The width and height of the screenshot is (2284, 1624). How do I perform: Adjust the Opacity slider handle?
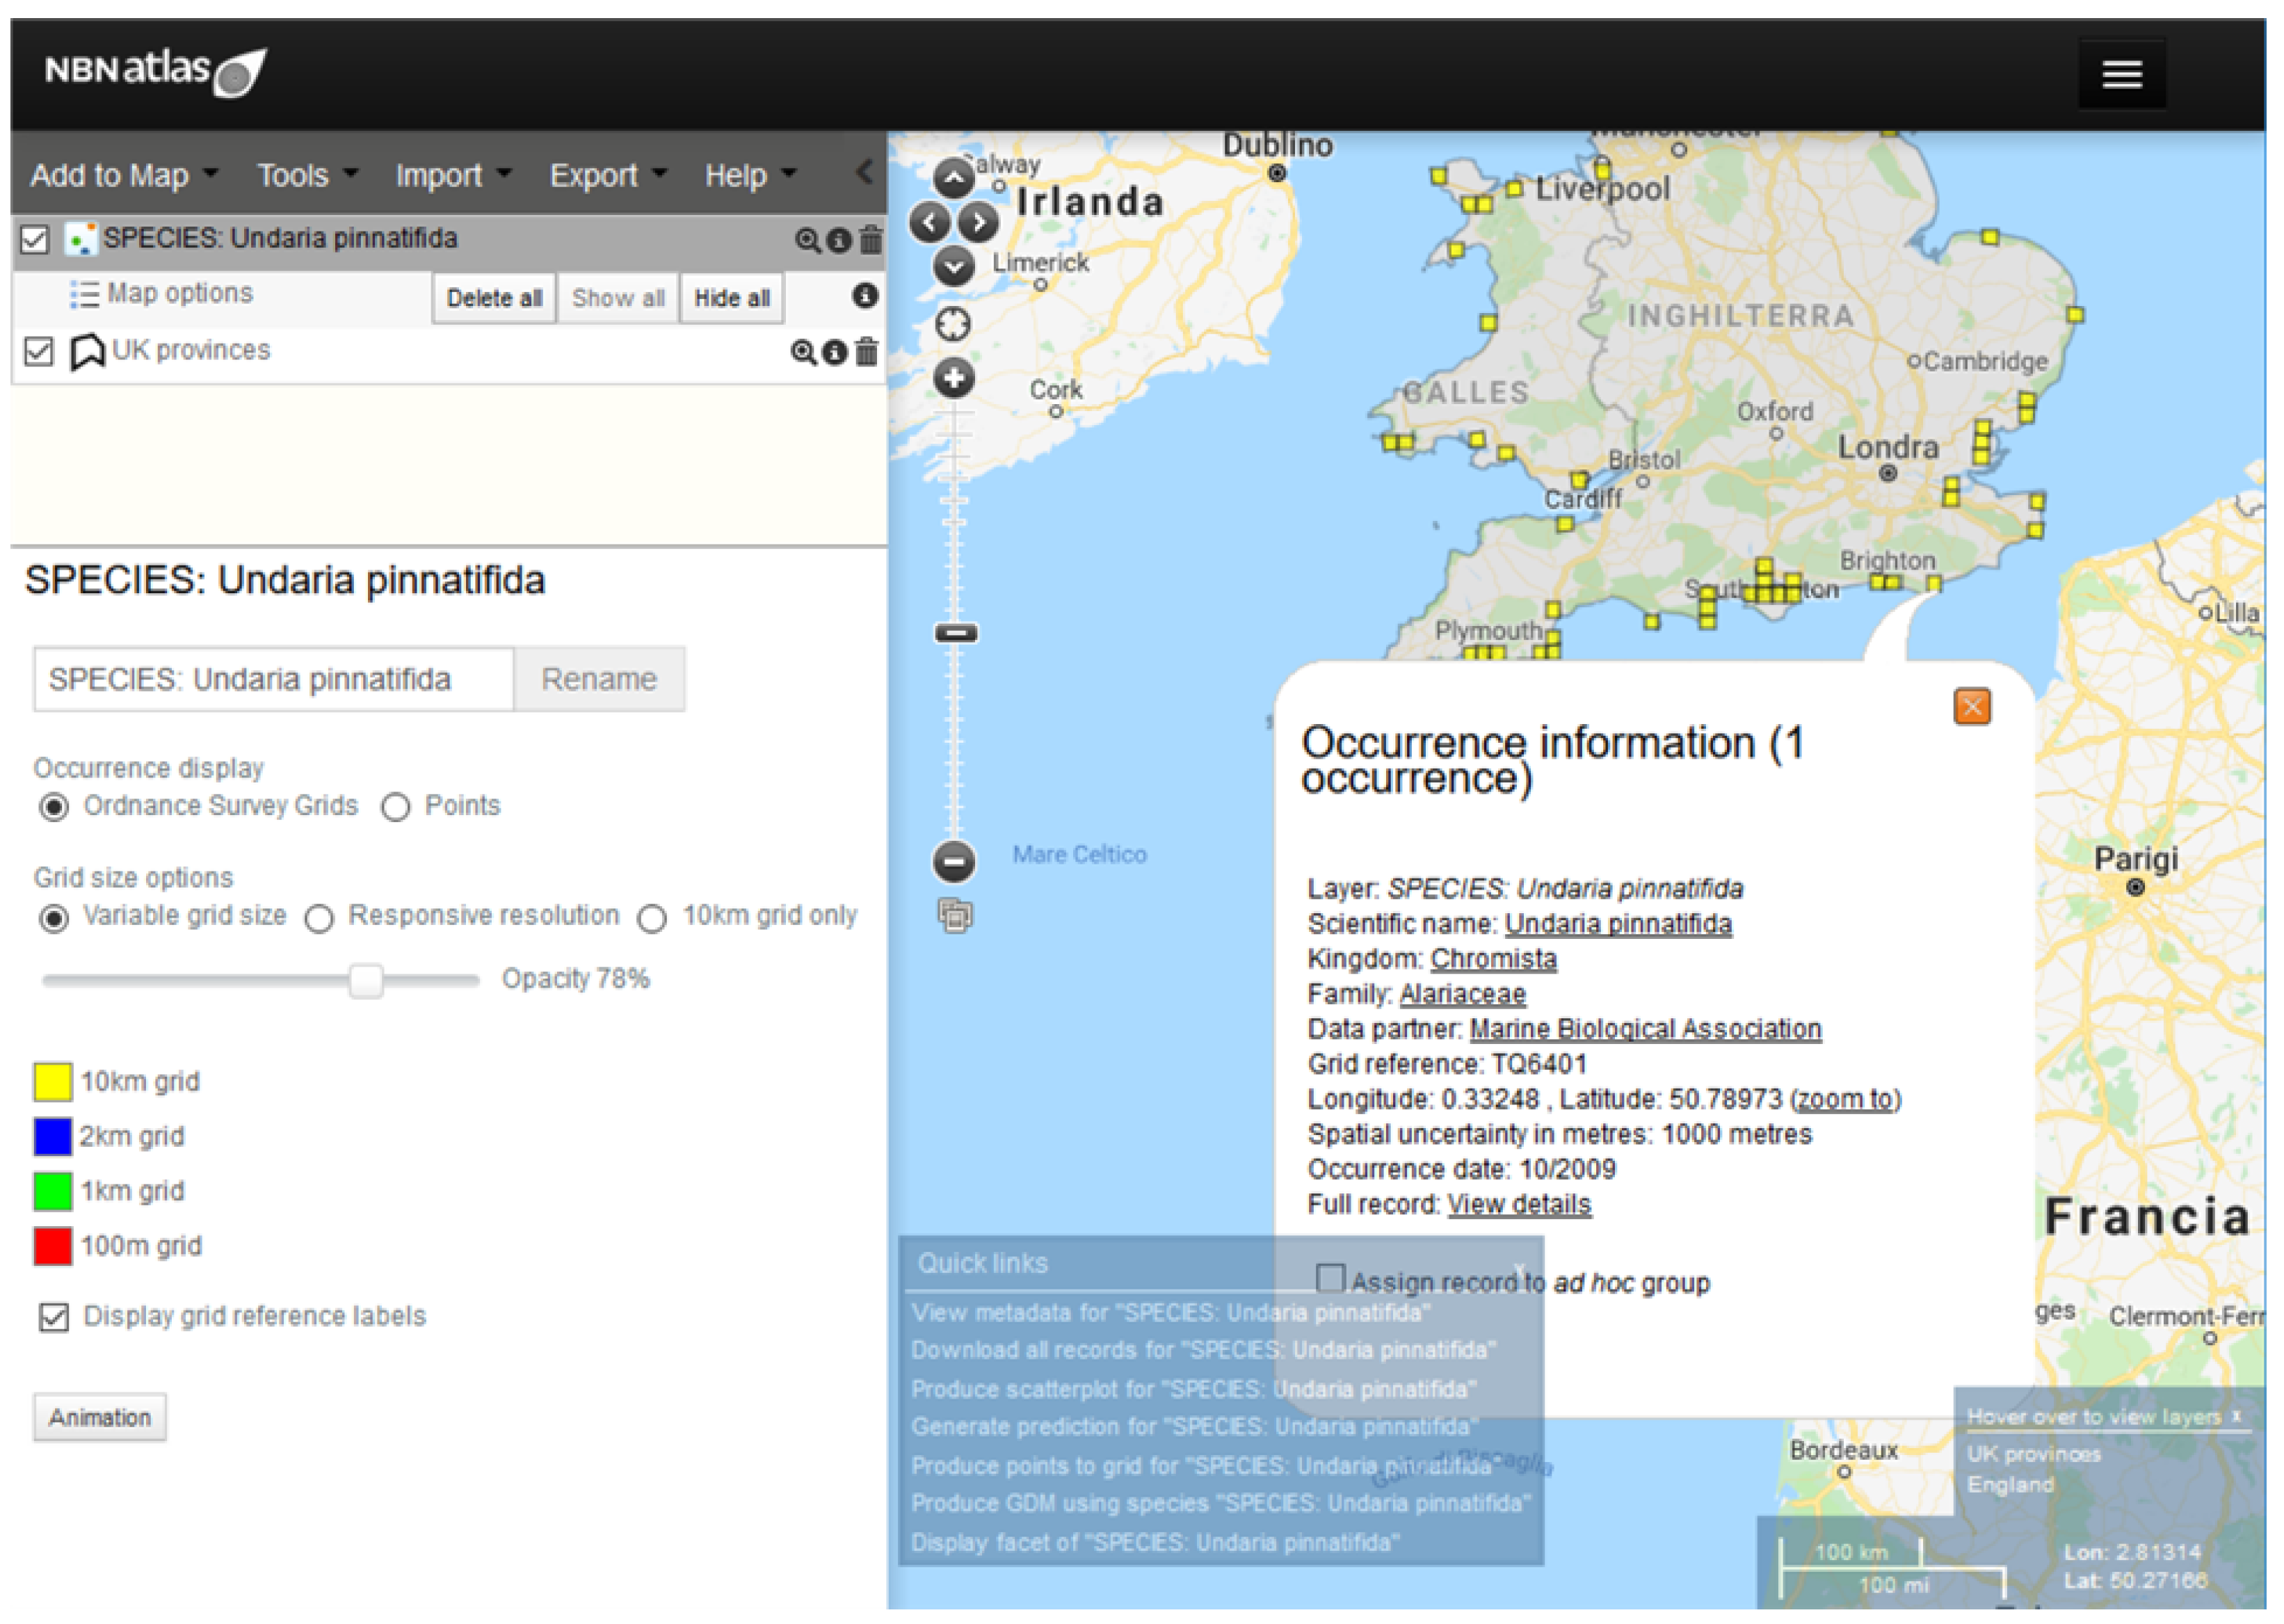coord(366,980)
